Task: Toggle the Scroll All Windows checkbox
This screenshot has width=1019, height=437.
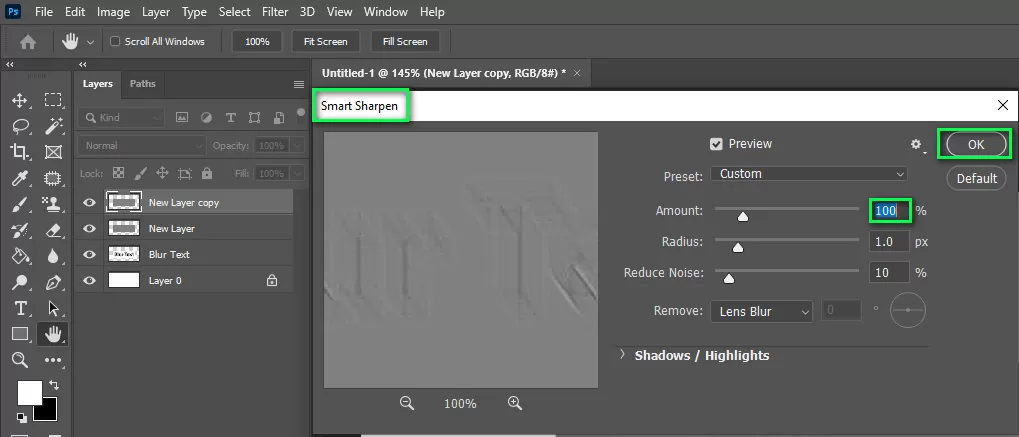Action: [x=115, y=41]
